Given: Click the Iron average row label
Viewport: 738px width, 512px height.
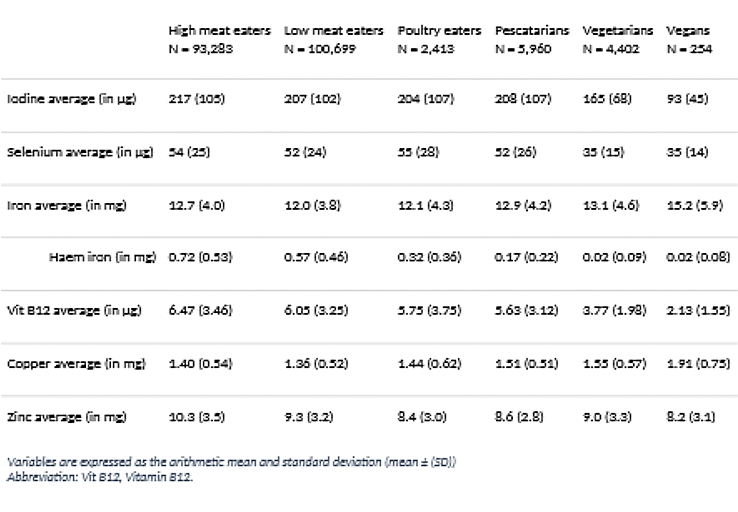Looking at the screenshot, I should coord(65,205).
